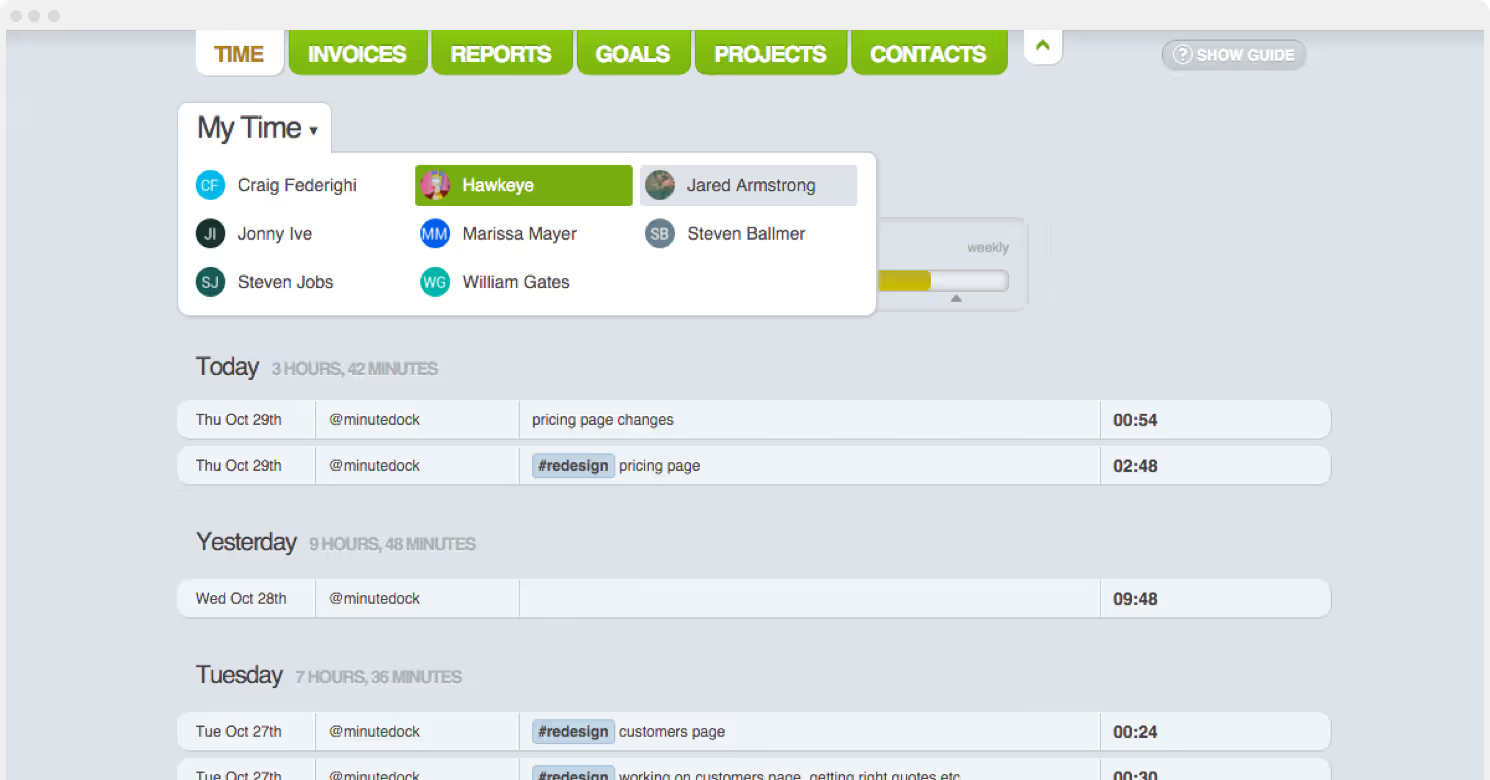Select the 09:48 duration for Wed Oct 28th
This screenshot has width=1490, height=780.
[x=1135, y=598]
